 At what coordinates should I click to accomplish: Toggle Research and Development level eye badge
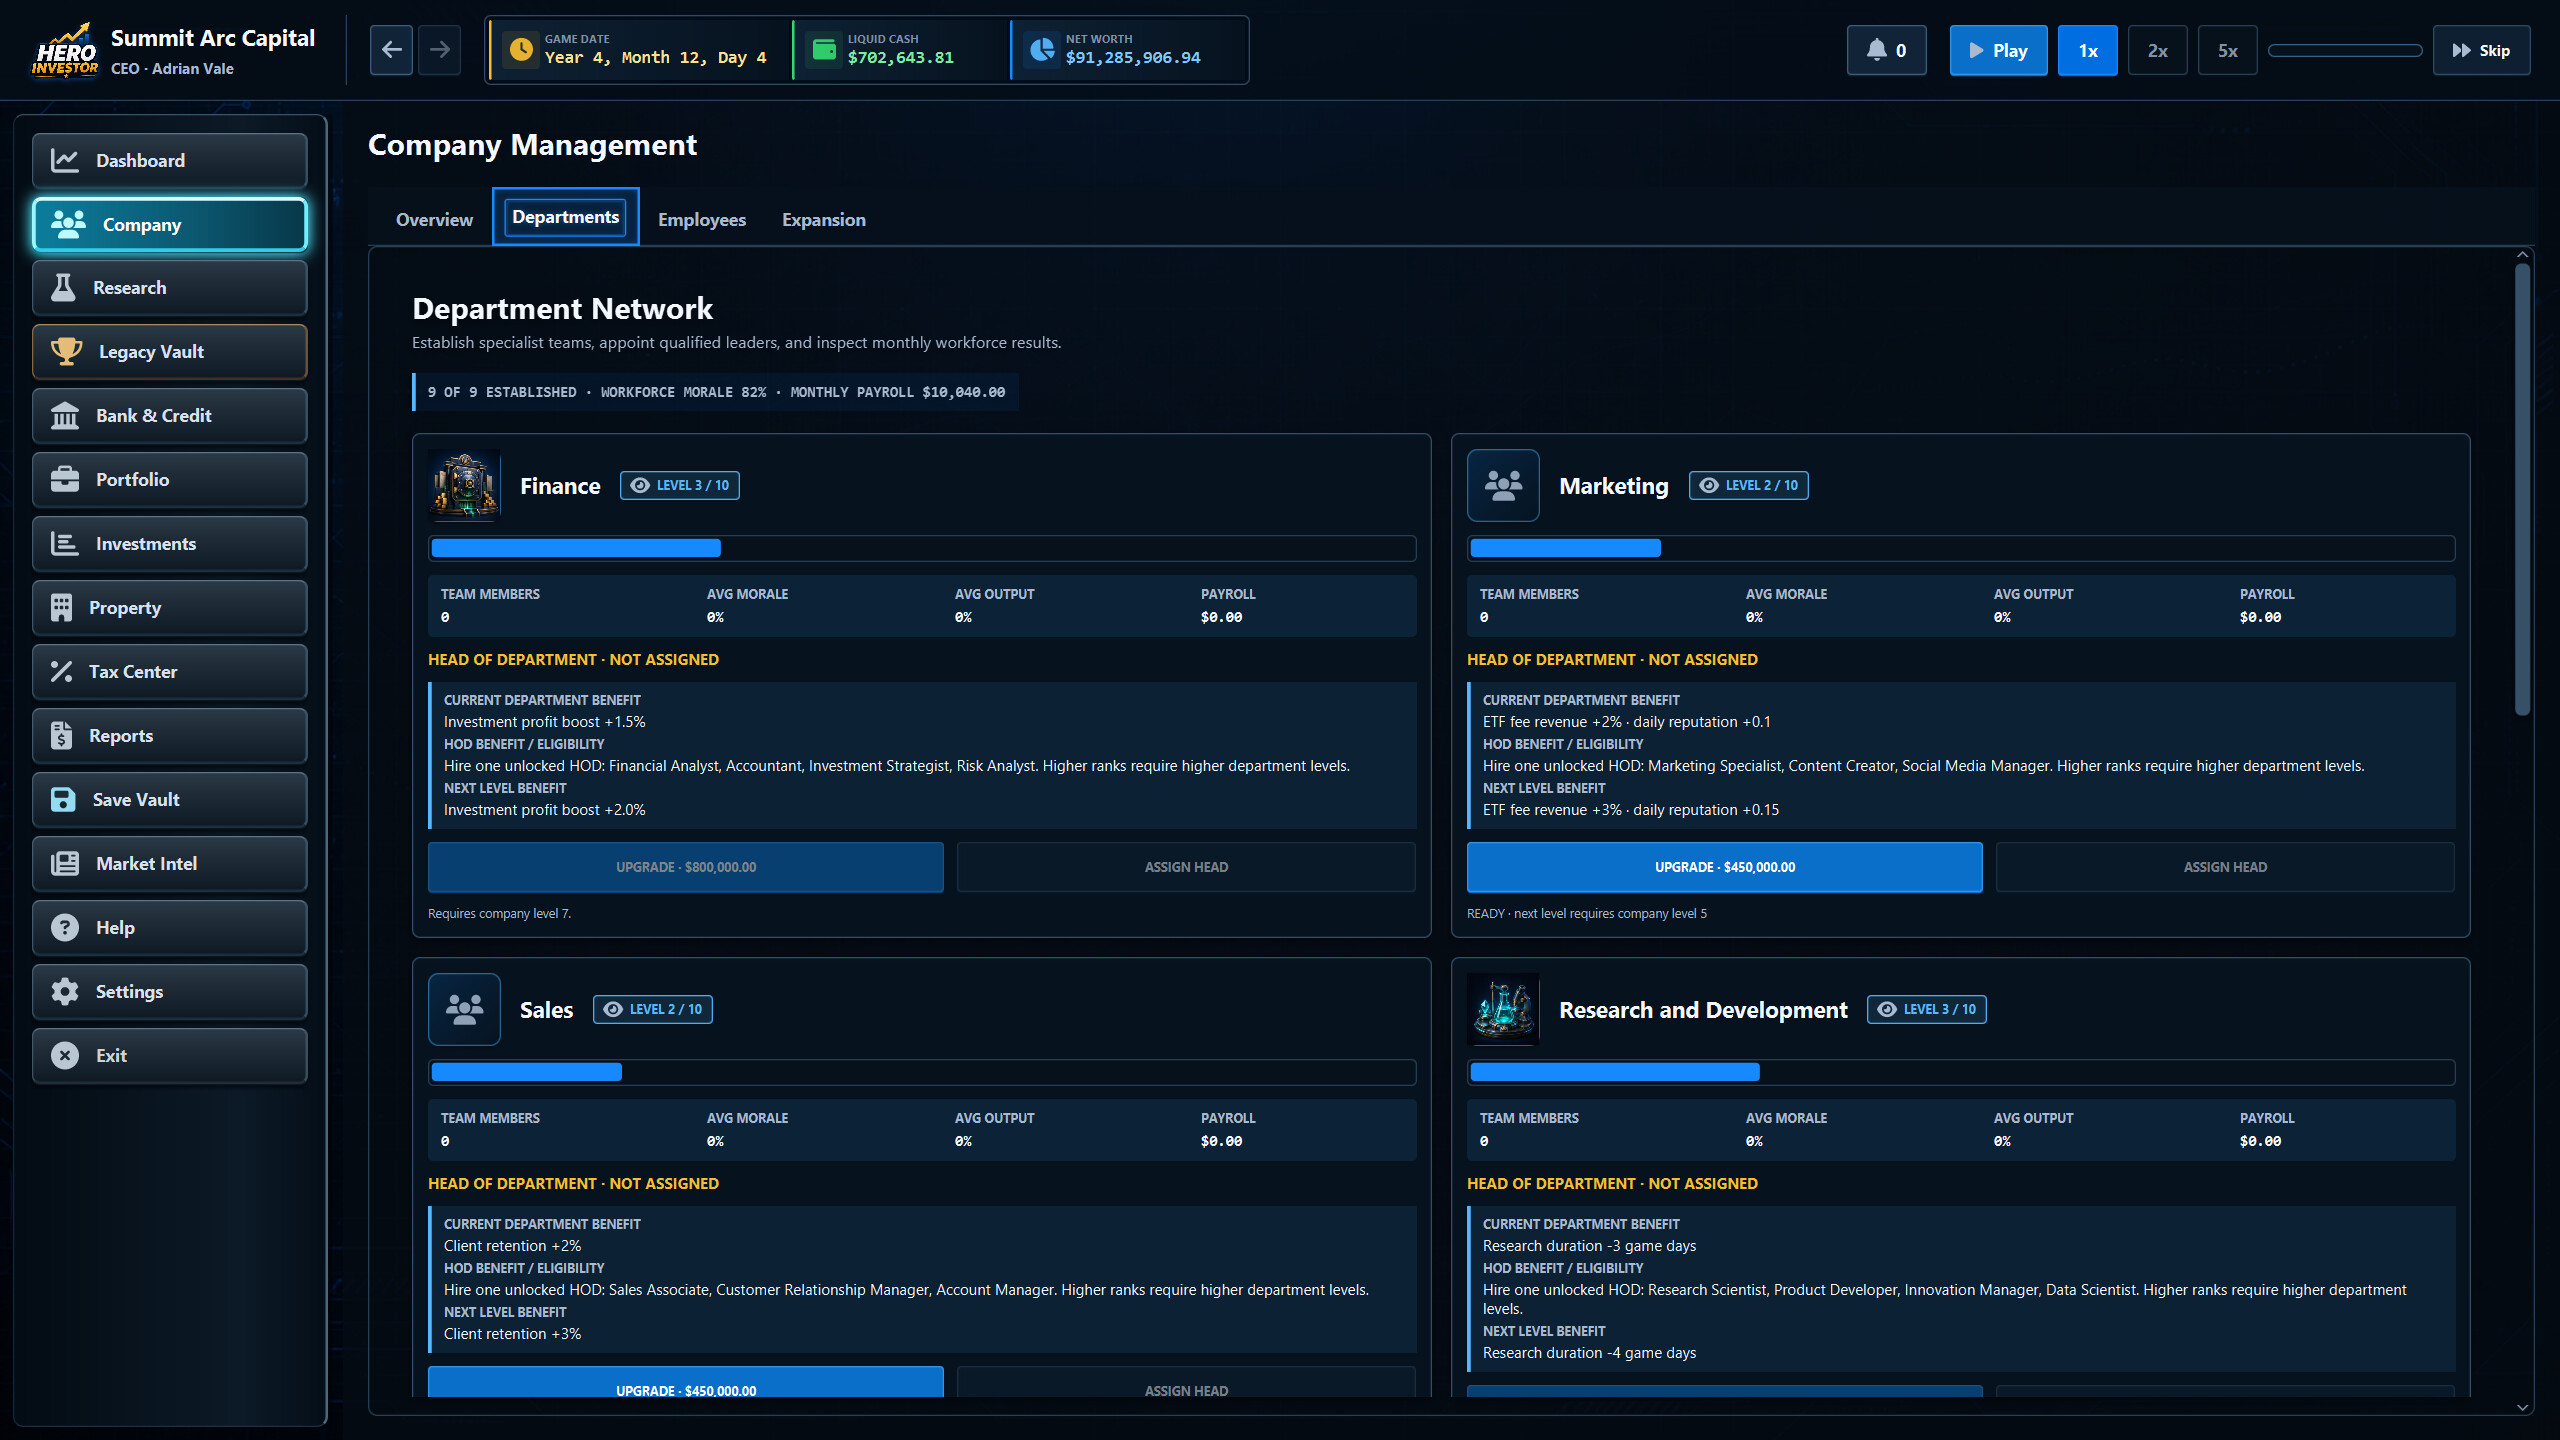[x=1927, y=1010]
